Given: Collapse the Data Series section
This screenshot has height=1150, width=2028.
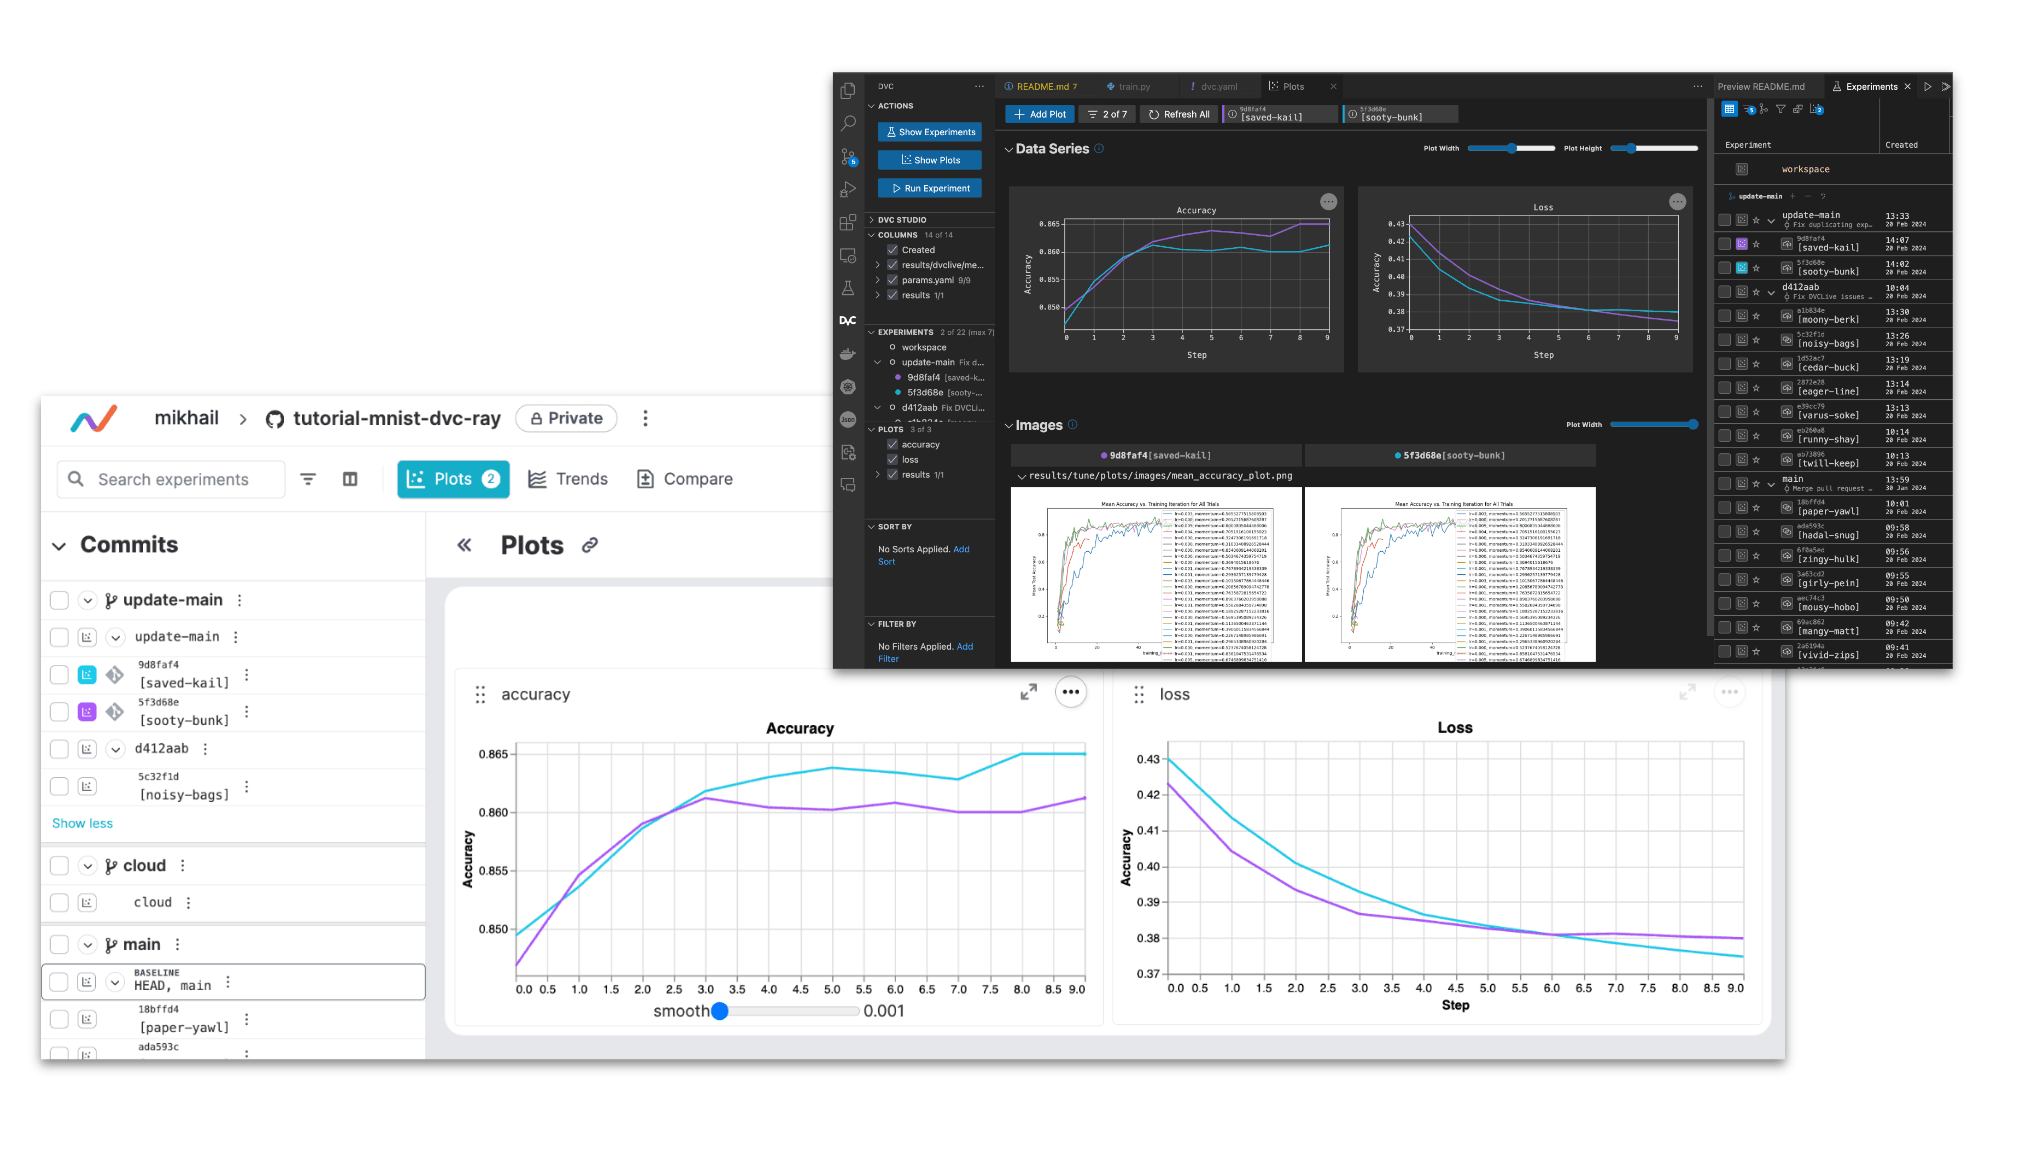Looking at the screenshot, I should pos(1008,149).
